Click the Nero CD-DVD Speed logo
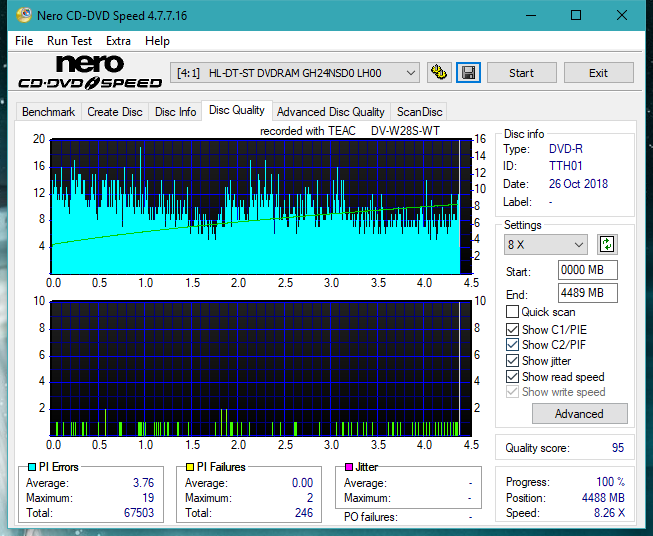The width and height of the screenshot is (653, 536). (90, 72)
